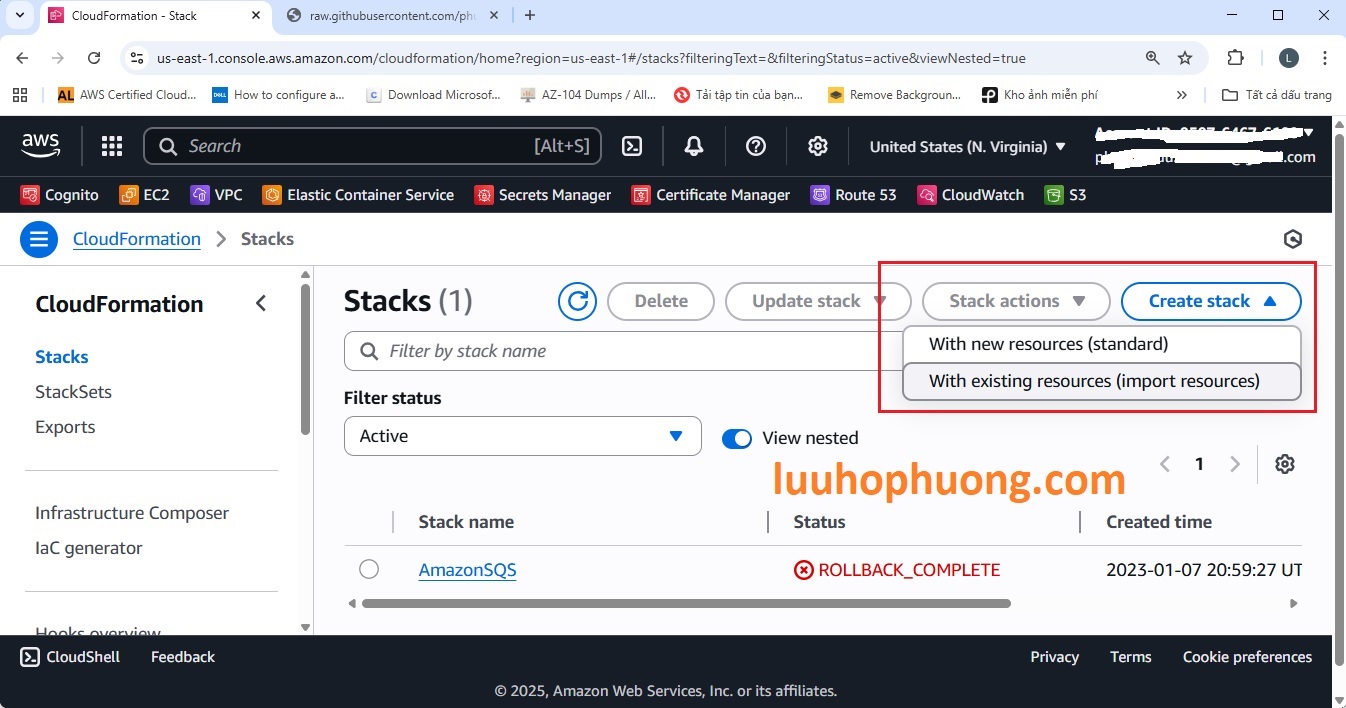Click the horizontal scrollbar under stacks table
This screenshot has height=708, width=1346.
[x=685, y=604]
